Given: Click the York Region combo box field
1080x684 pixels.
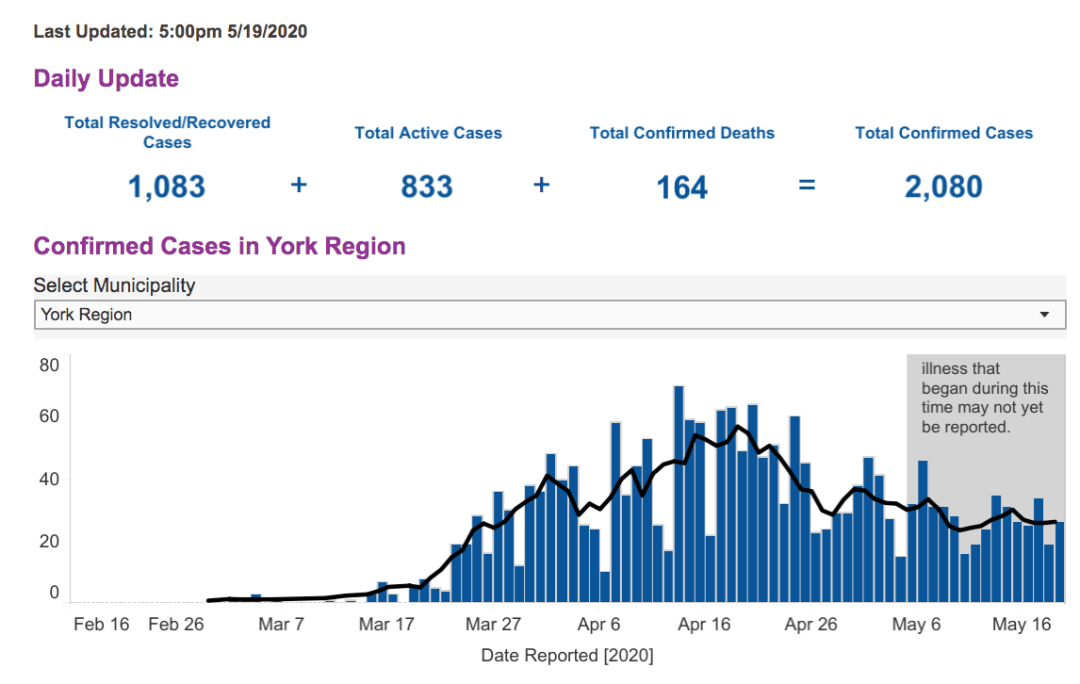Looking at the screenshot, I should coord(550,315).
